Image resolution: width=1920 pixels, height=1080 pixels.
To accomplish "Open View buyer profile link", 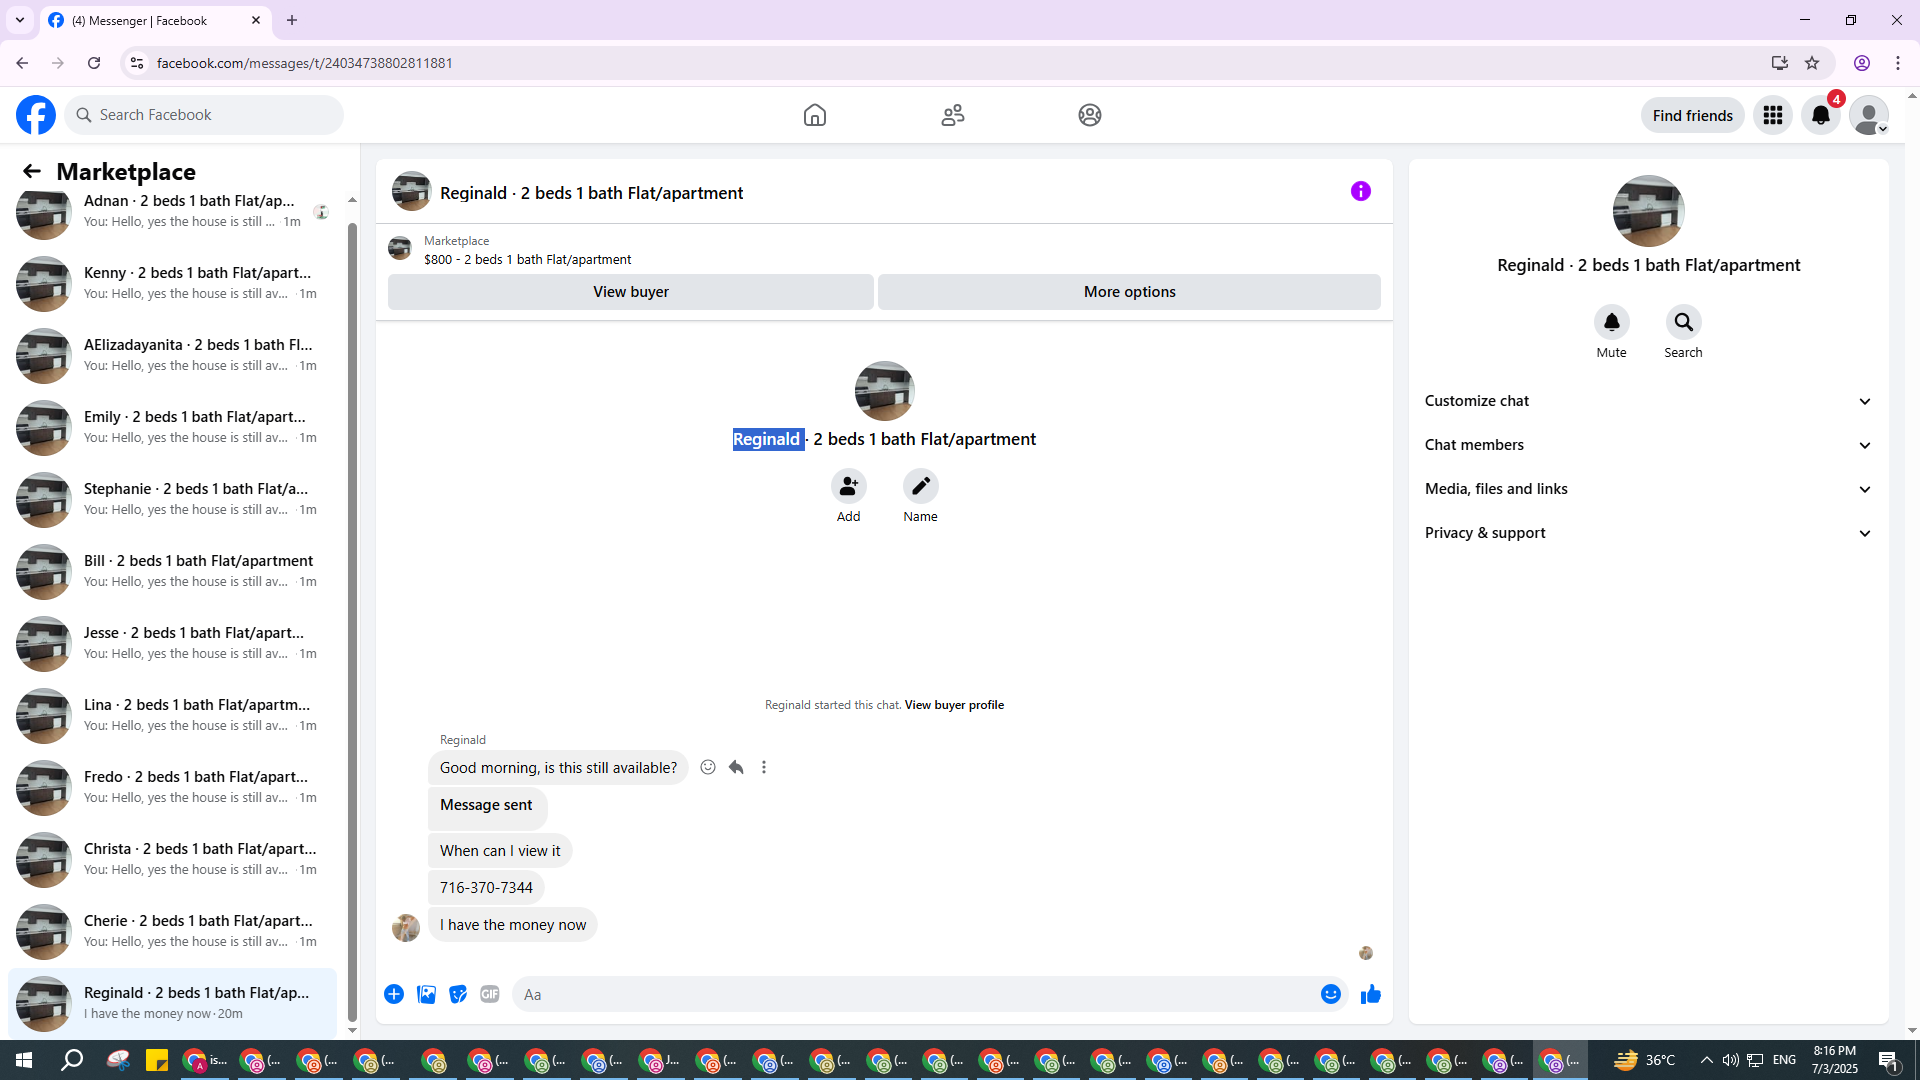I will [x=953, y=705].
